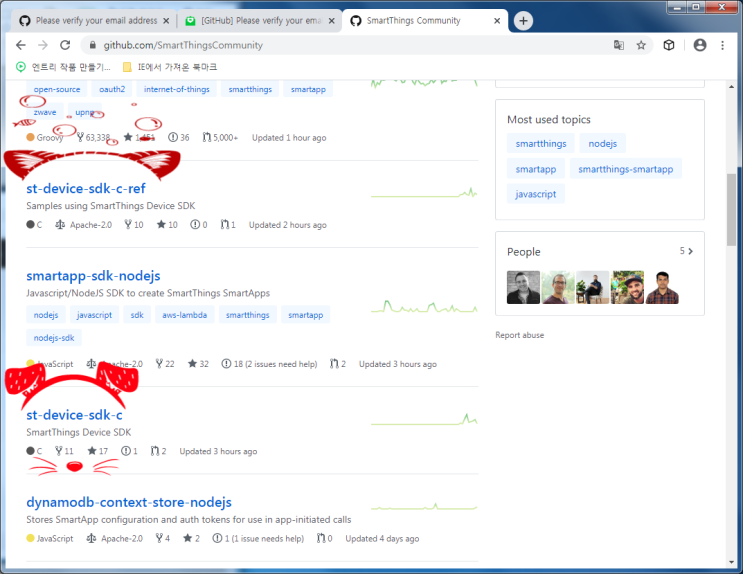Open a new browser tab

point(523,21)
